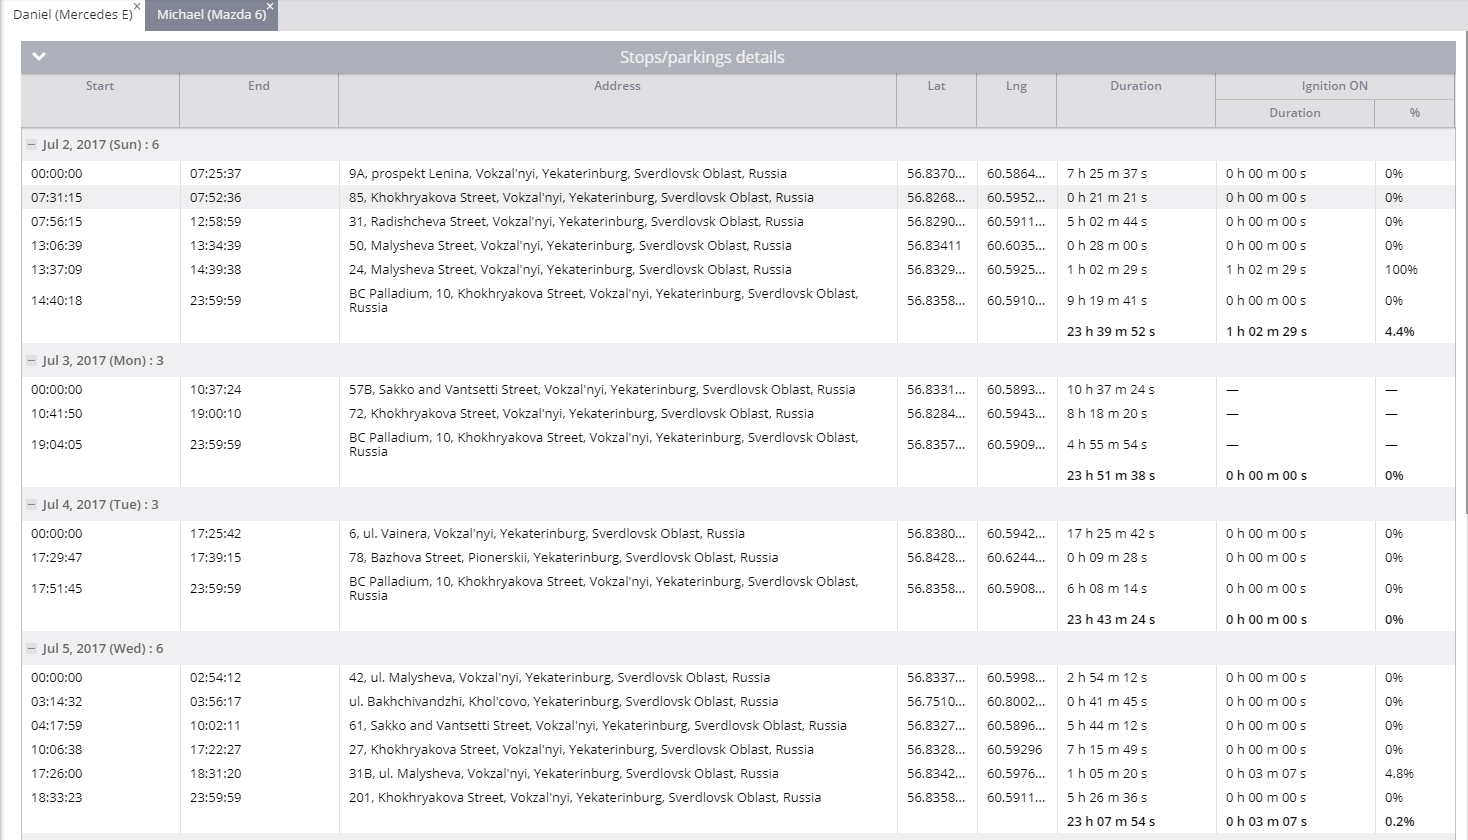Click the main Duration column header
1468x840 pixels.
click(x=1136, y=86)
